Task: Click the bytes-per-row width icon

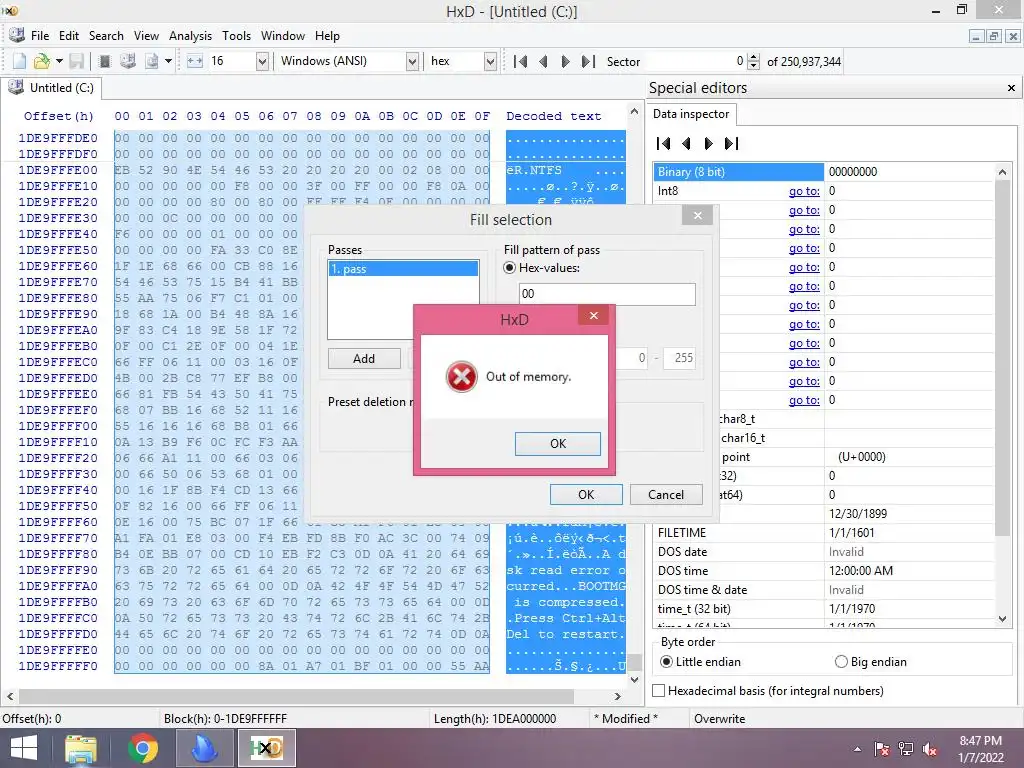Action: click(x=195, y=61)
